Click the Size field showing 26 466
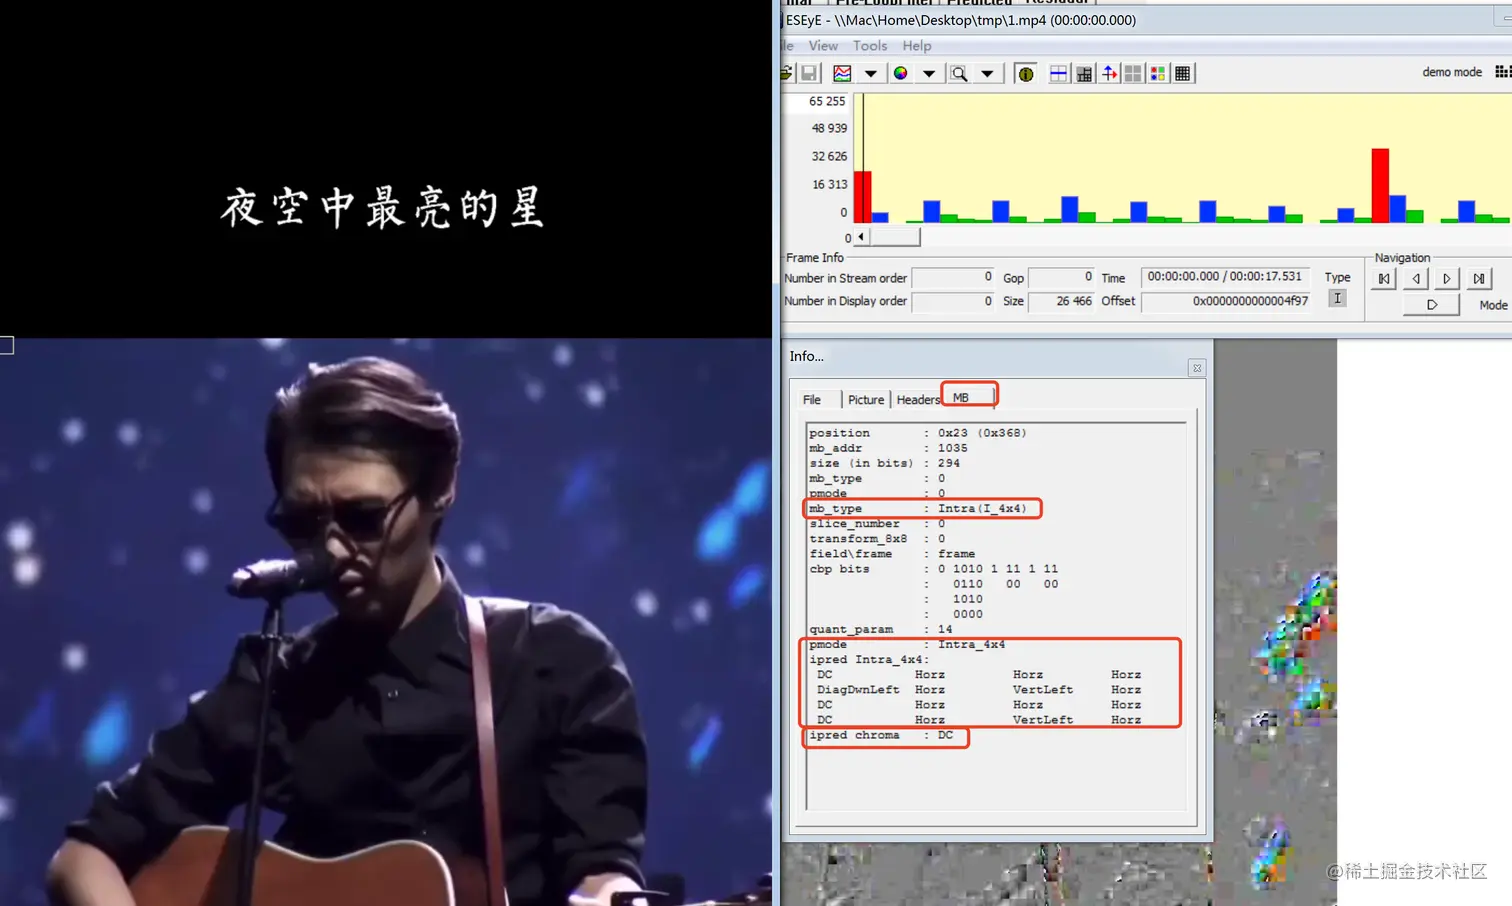 [1061, 301]
